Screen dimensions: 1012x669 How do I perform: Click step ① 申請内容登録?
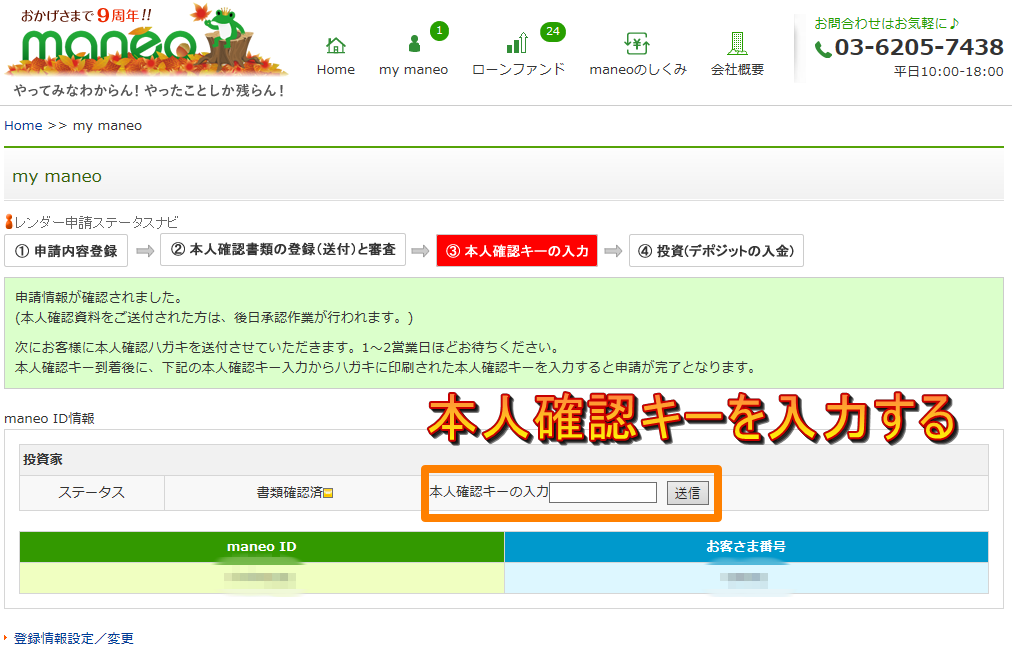click(x=66, y=251)
